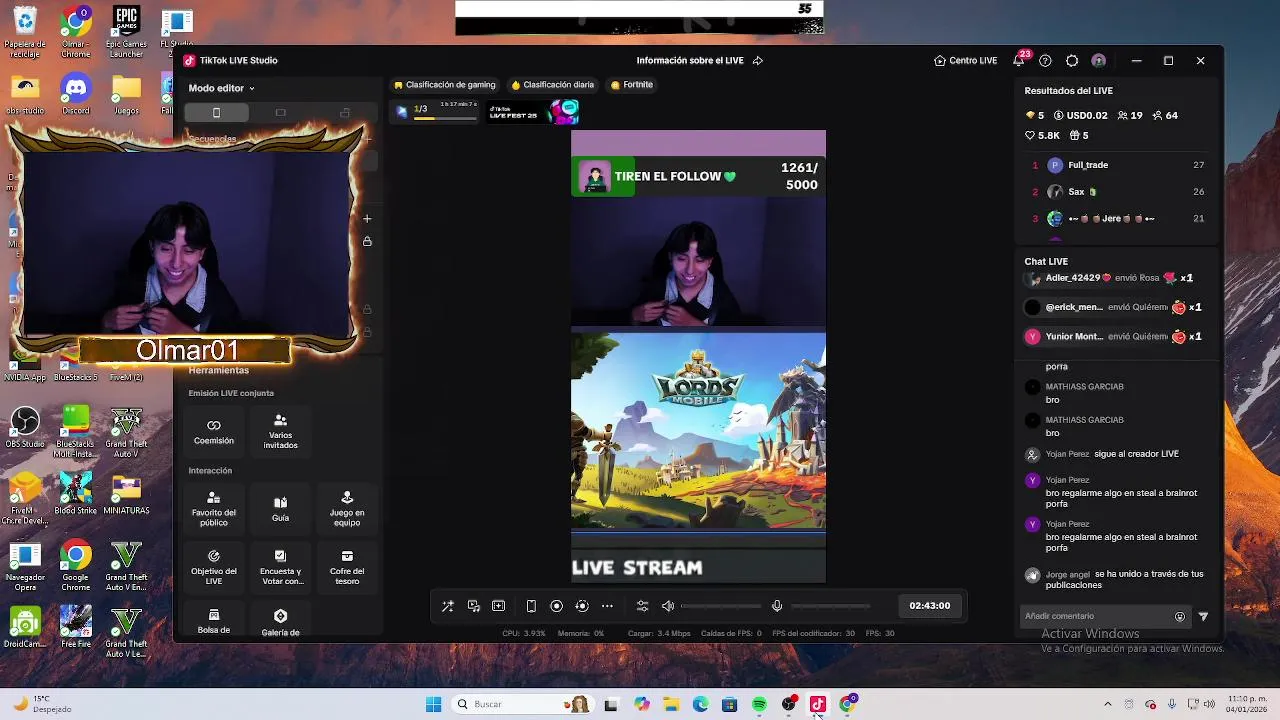Select the landscape scene layout tab
Image resolution: width=1280 pixels, height=720 pixels.
click(280, 113)
